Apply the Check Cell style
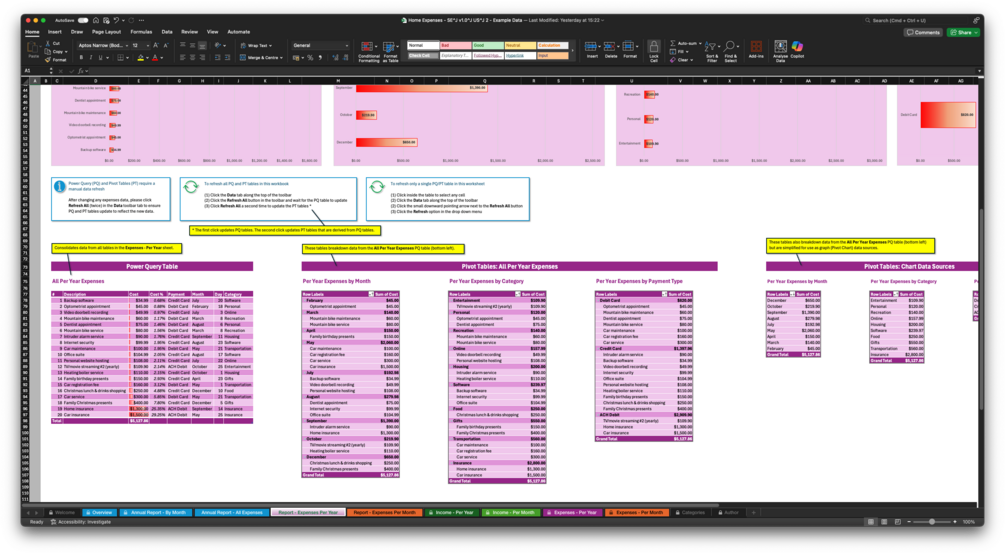Image resolution: width=1005 pixels, height=554 pixels. [x=422, y=56]
